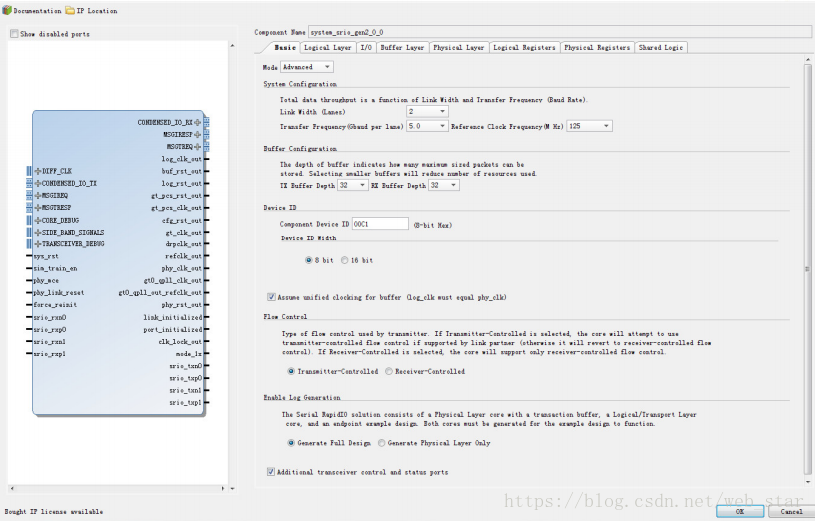Open the RX Buffer Depth dropdown
The height and width of the screenshot is (521, 815).
[444, 186]
